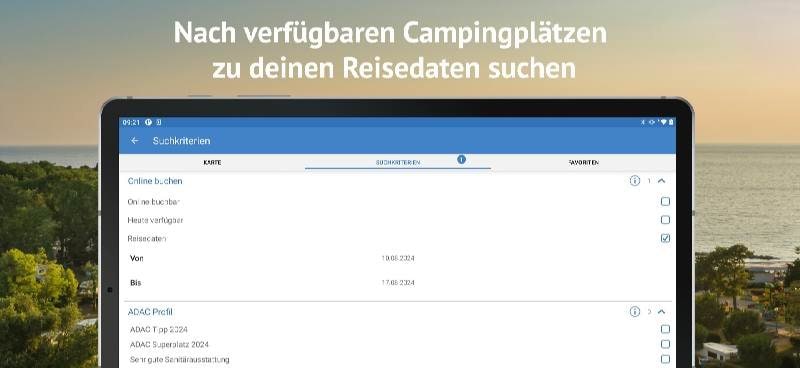Click the ADAC Tipp 2024 label
Viewport: 800px width, 368px height.
point(159,329)
